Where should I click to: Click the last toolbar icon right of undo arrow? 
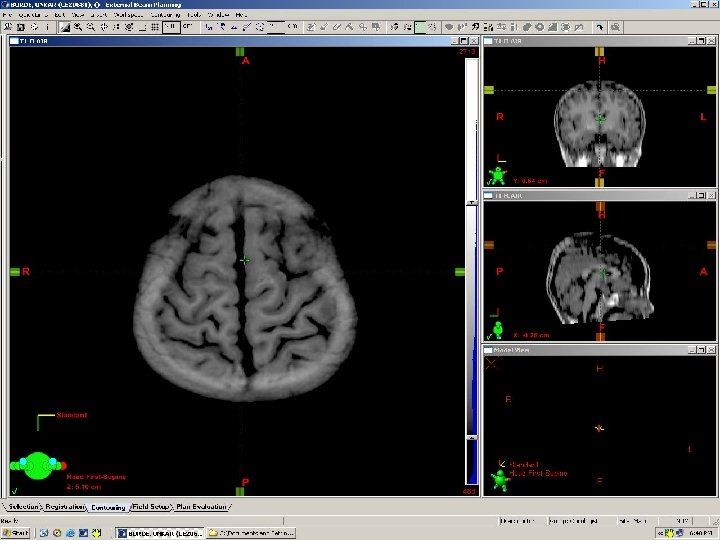click(615, 27)
